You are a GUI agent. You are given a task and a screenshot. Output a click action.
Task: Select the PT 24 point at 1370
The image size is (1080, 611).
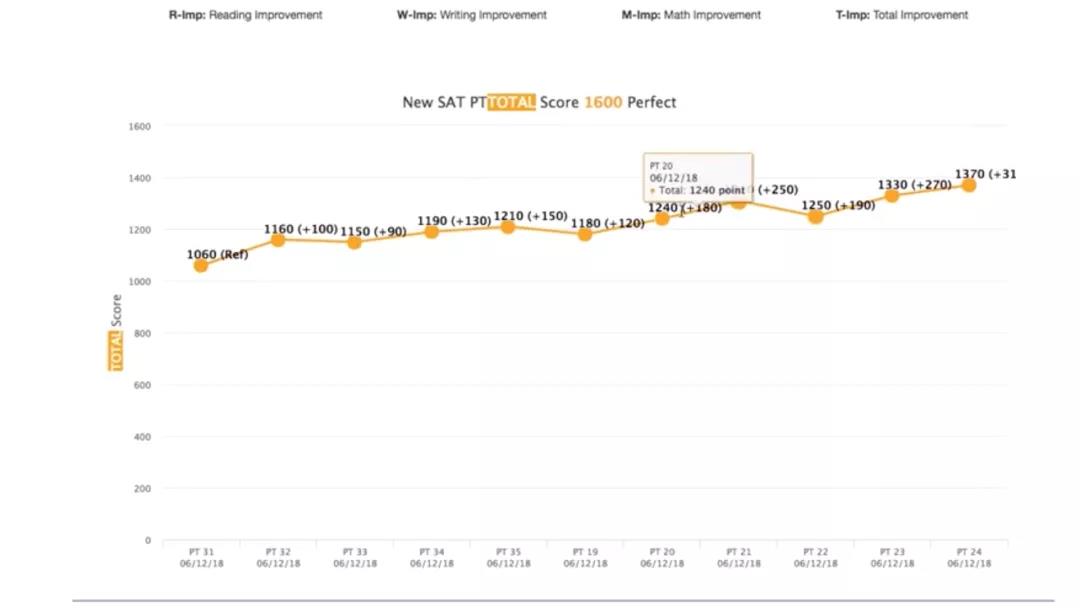click(x=969, y=185)
